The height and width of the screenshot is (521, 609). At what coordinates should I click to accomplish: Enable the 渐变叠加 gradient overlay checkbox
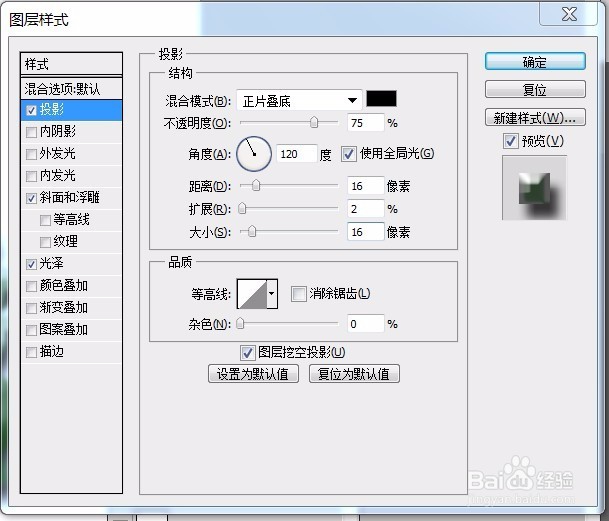pyautogui.click(x=31, y=308)
